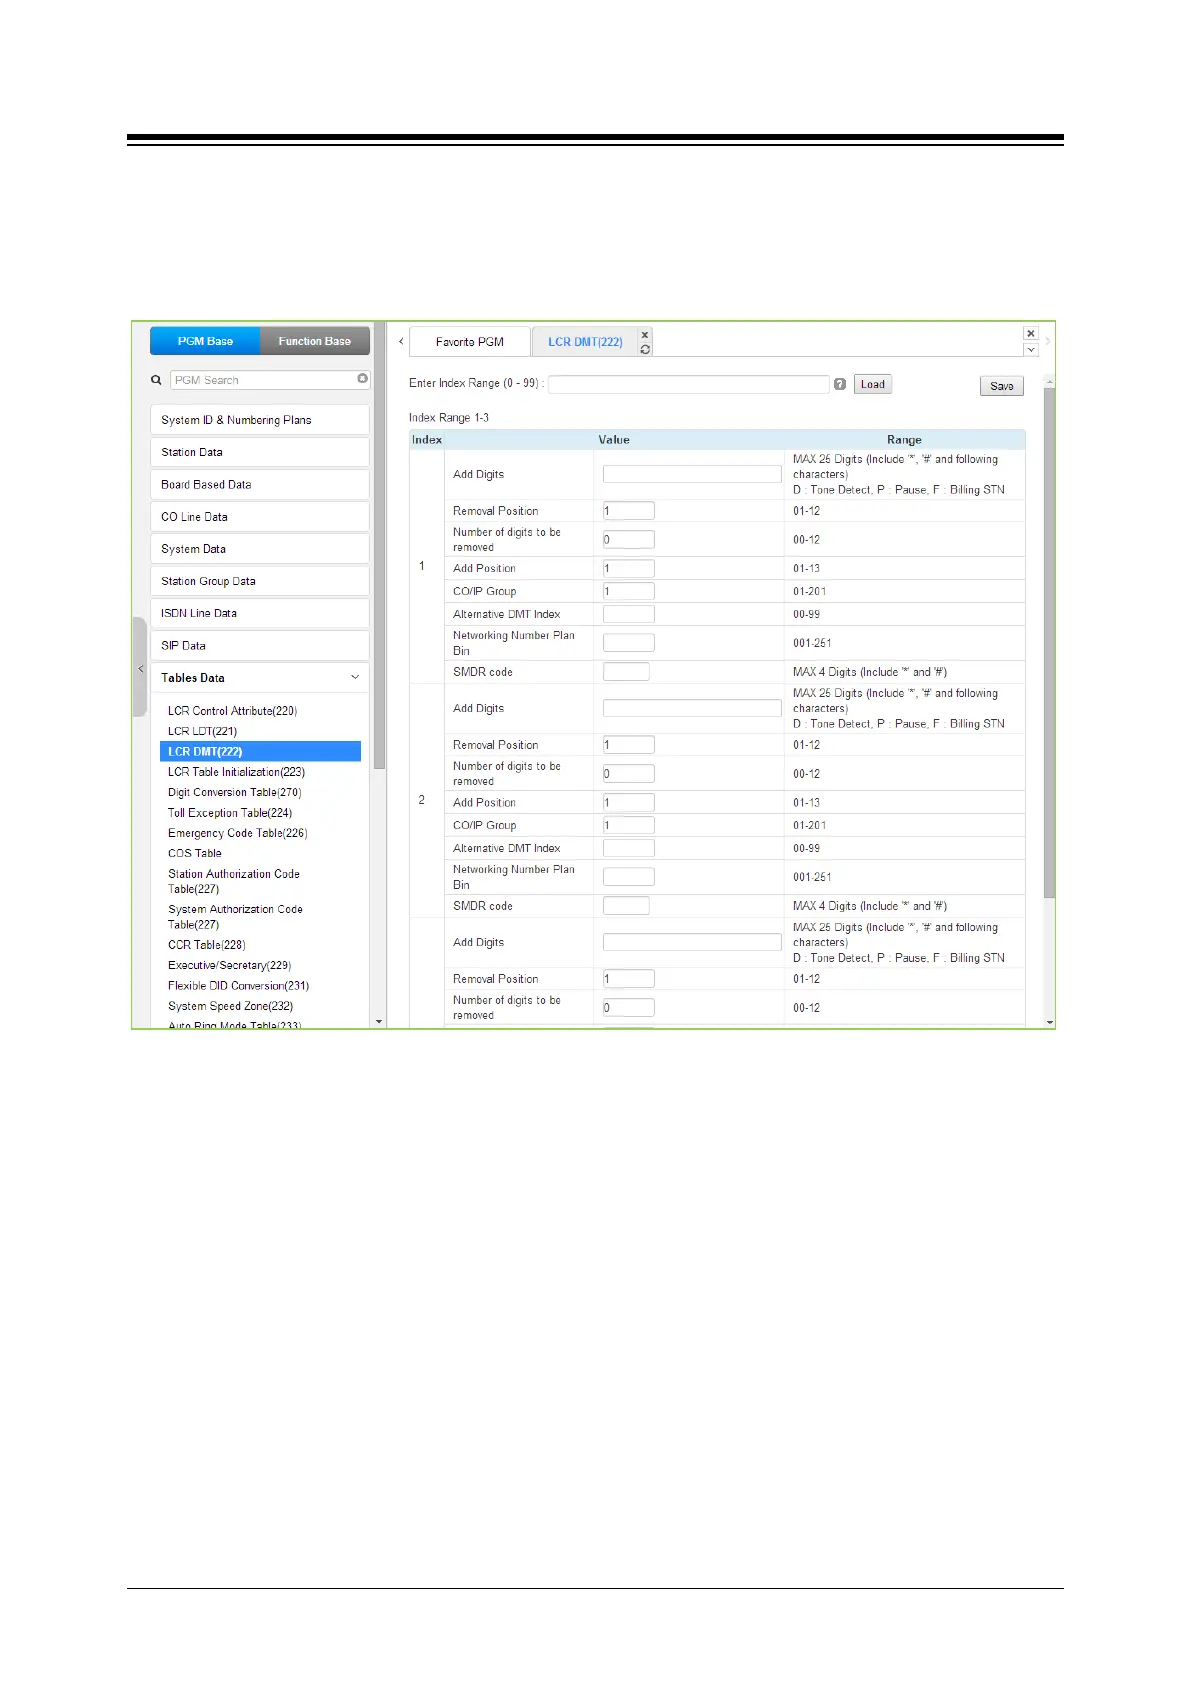Switch to Function Base view
This screenshot has height=1684, width=1191.
click(315, 341)
